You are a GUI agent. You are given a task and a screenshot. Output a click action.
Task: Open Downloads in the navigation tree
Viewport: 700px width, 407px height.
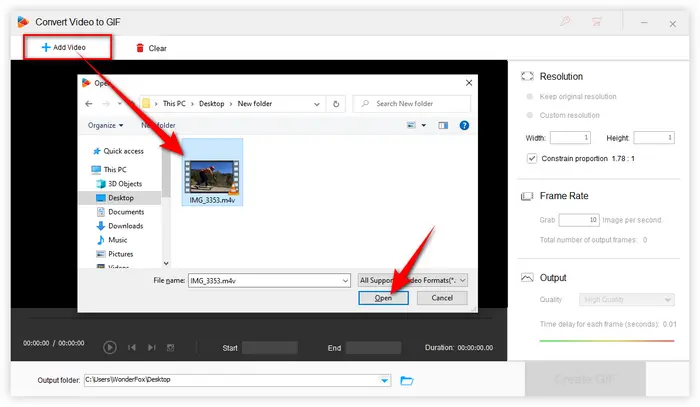[120, 226]
